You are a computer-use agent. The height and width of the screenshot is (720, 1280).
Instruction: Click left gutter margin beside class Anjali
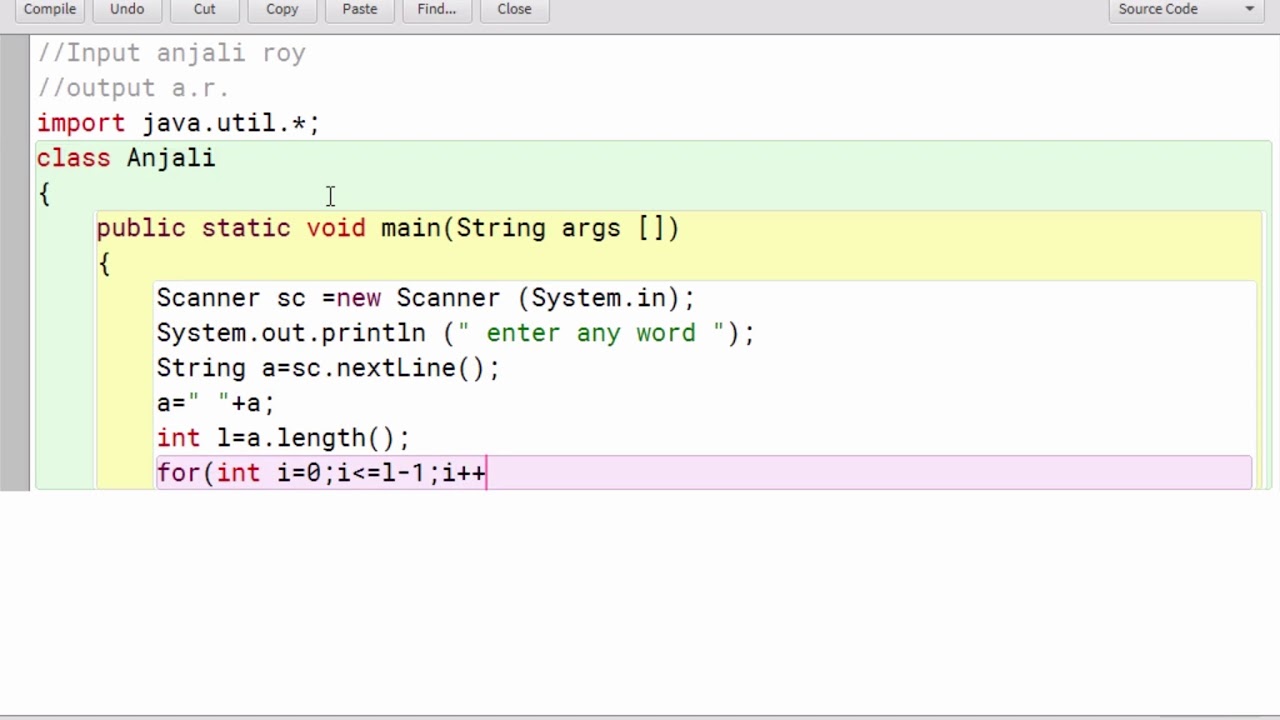[x=15, y=159]
